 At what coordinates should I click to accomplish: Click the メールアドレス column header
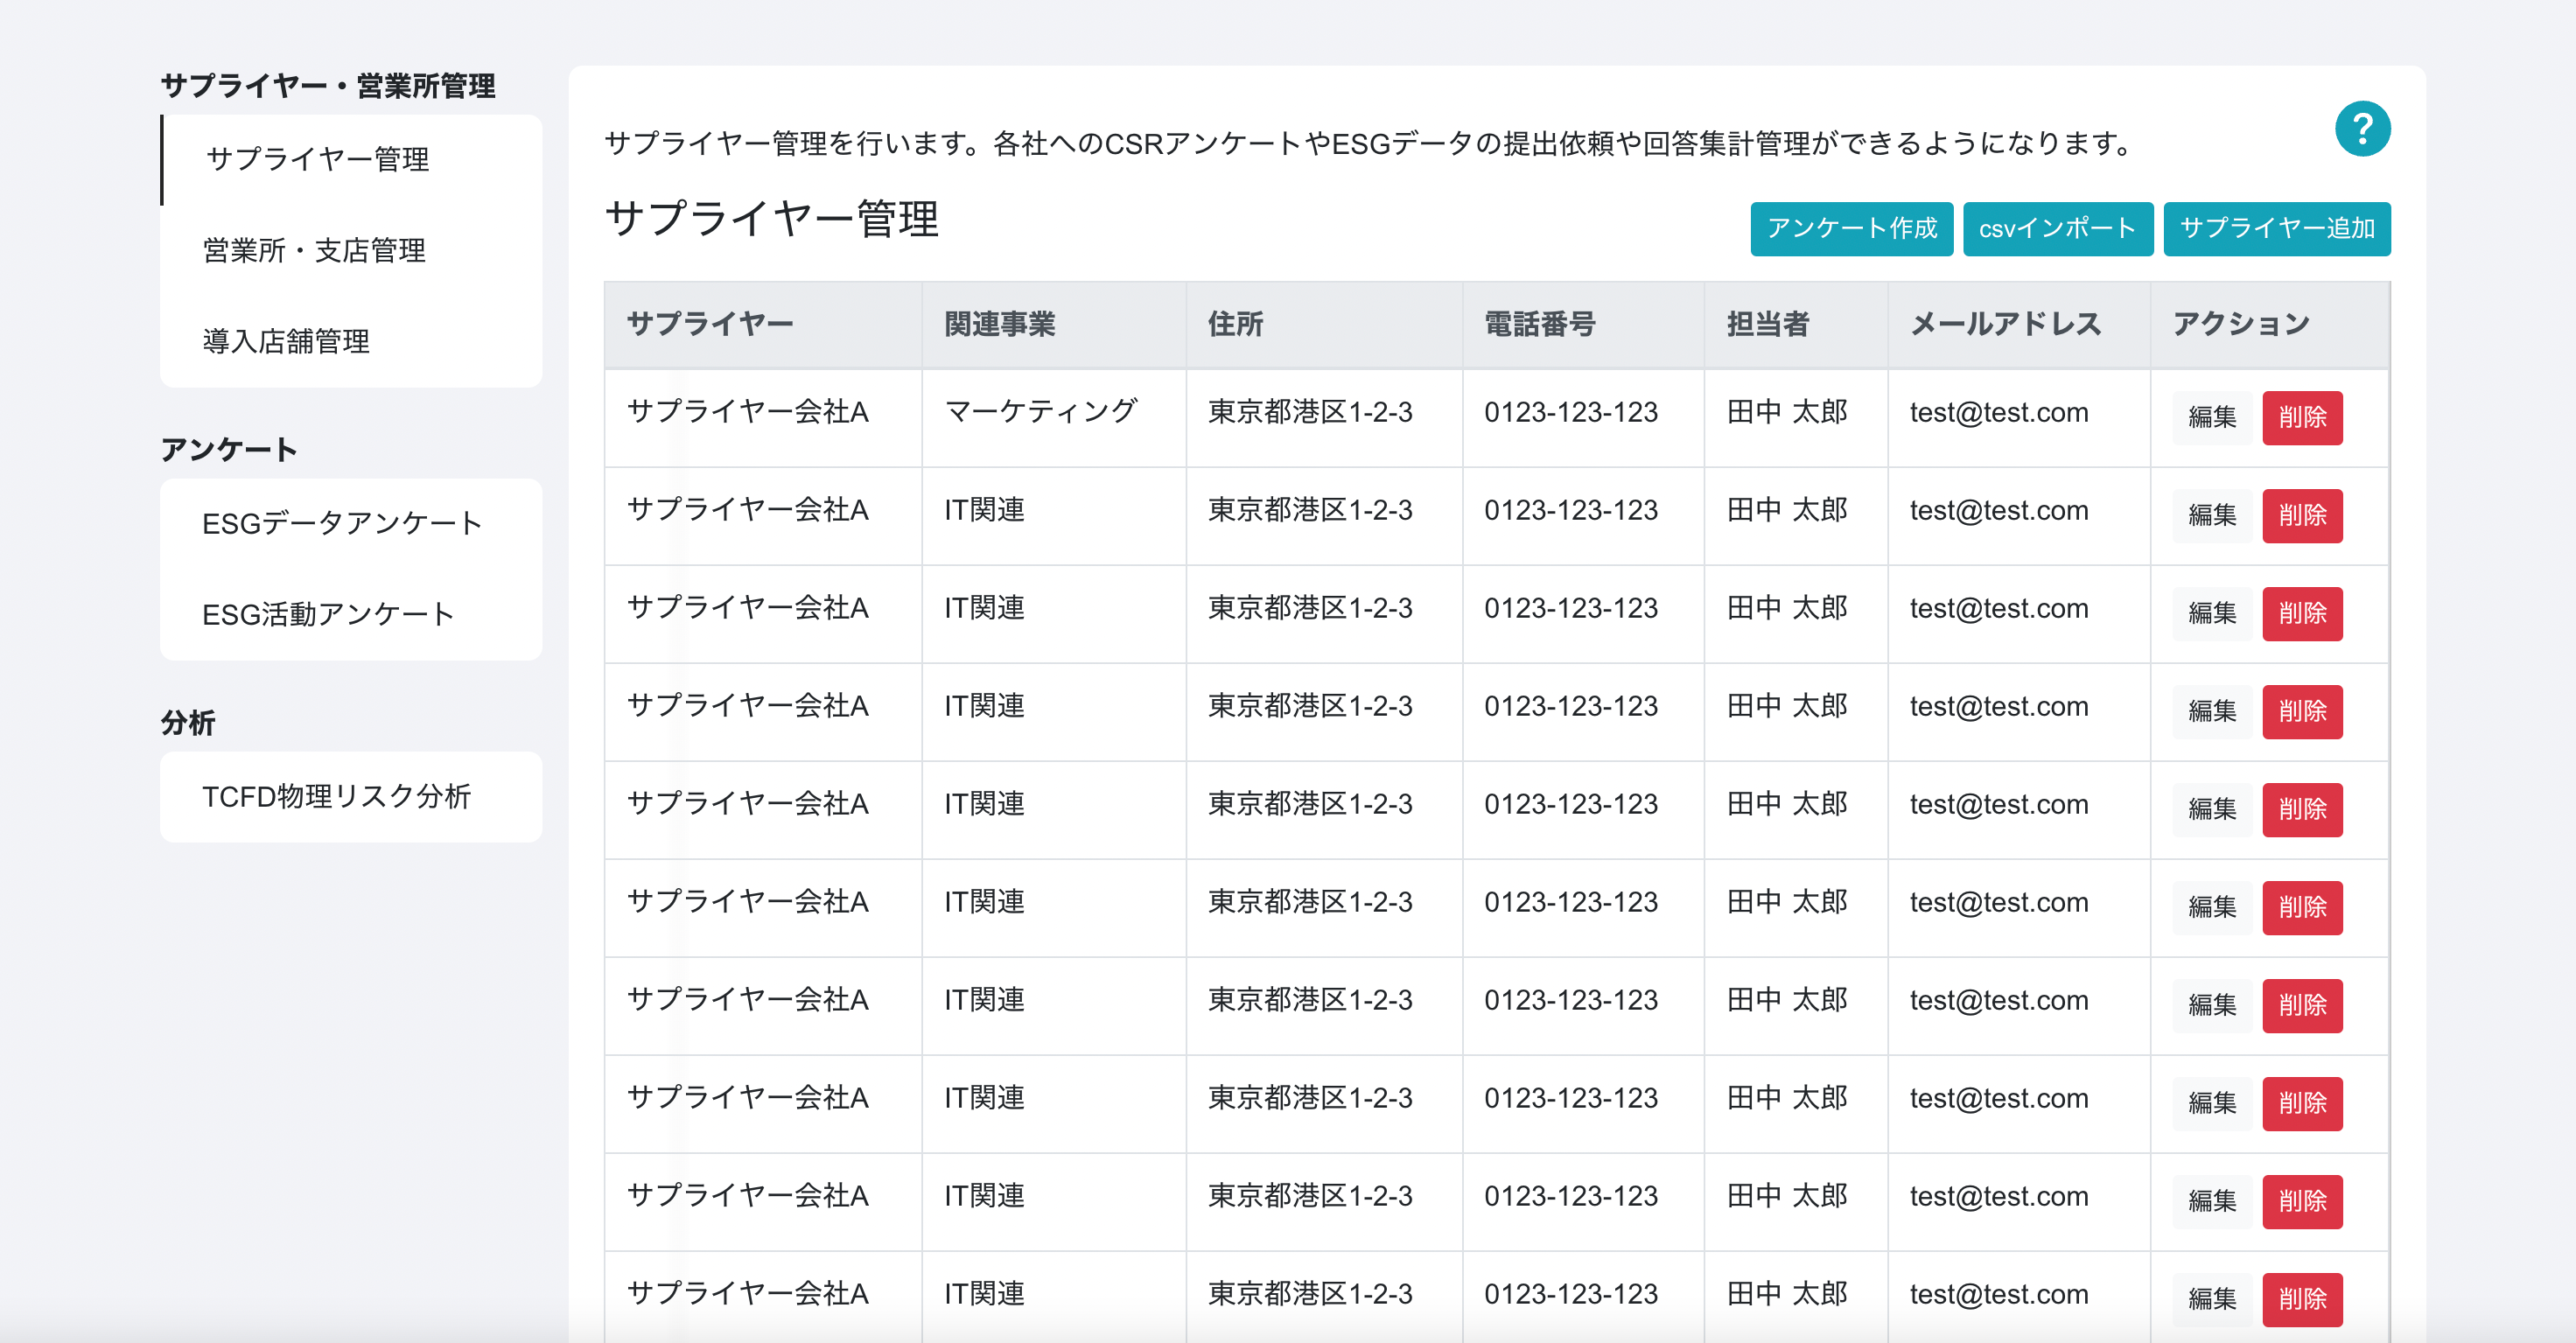[2005, 324]
